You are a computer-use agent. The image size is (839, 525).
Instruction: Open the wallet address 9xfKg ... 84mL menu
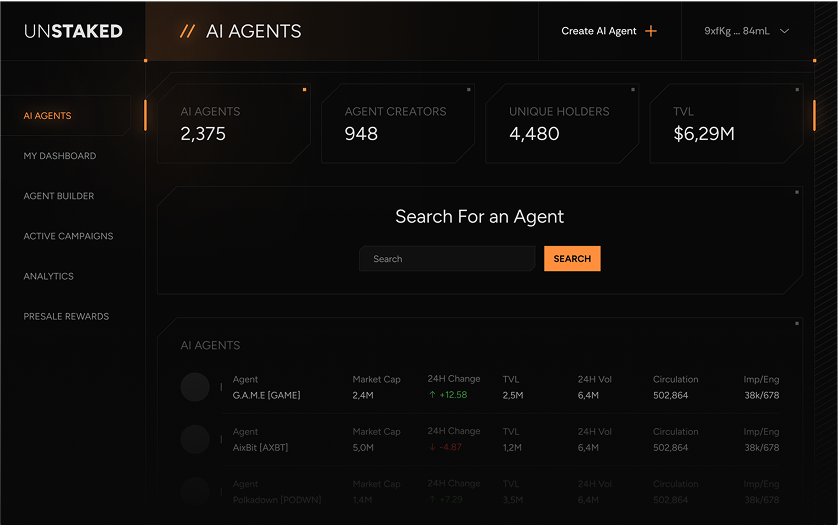[735, 31]
